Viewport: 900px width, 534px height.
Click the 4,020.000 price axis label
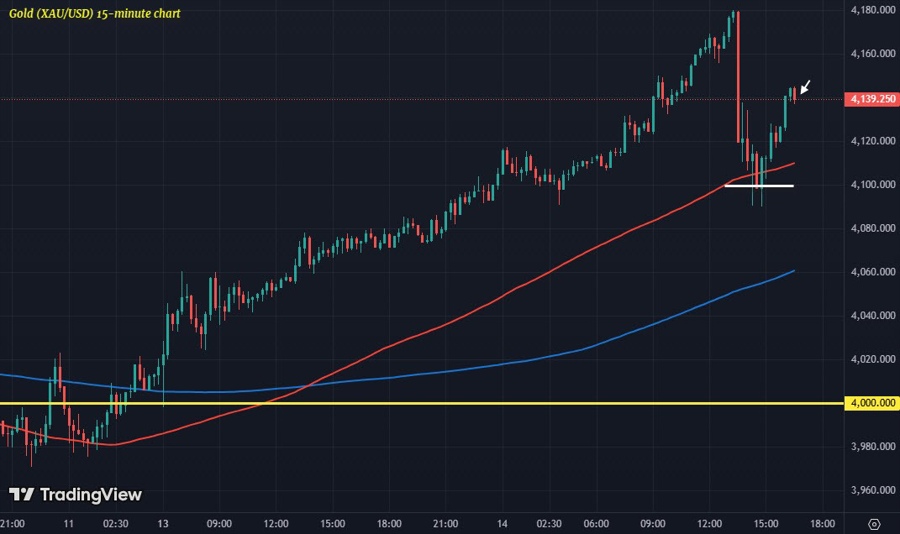[x=871, y=359]
